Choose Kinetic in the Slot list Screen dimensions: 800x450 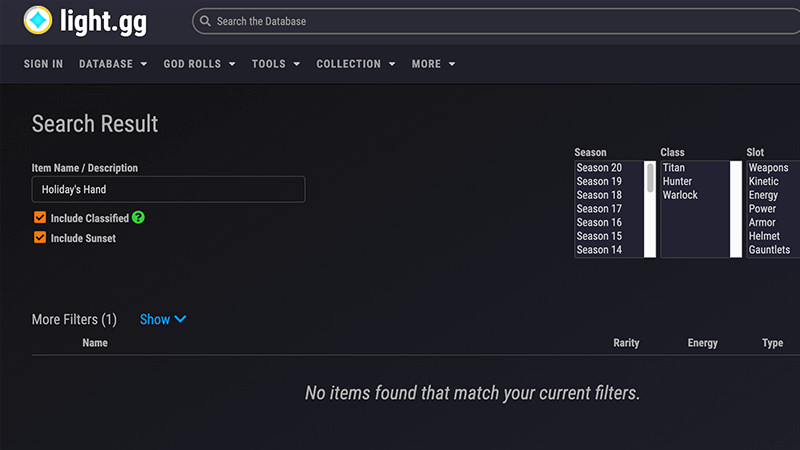763,182
